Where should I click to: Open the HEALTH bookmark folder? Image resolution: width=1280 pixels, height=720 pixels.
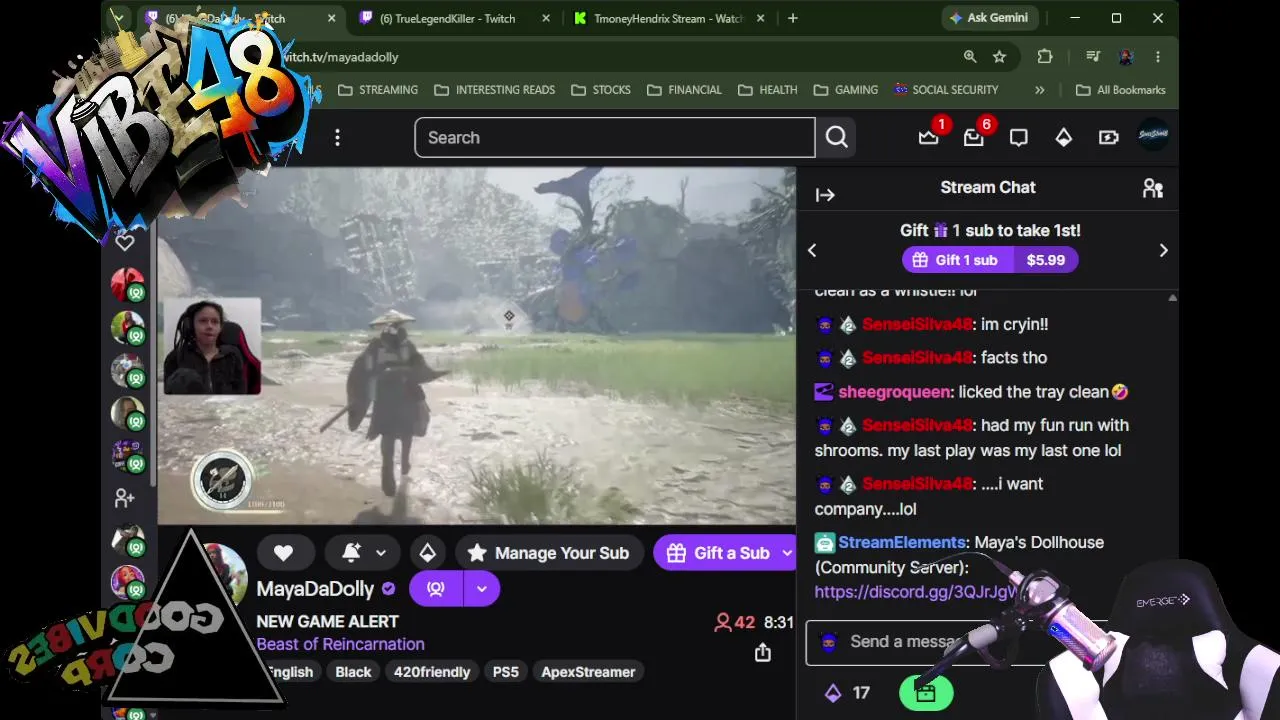767,90
